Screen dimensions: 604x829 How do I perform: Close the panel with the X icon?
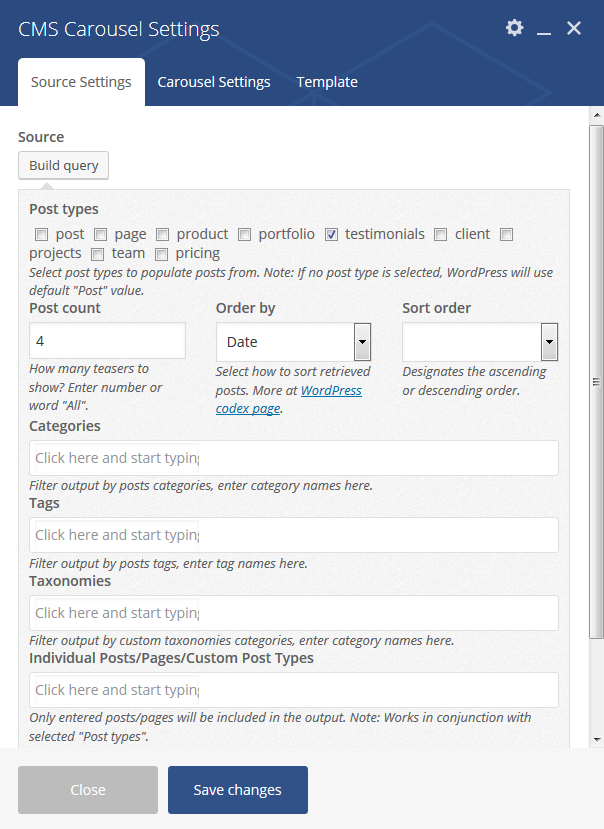(x=574, y=27)
